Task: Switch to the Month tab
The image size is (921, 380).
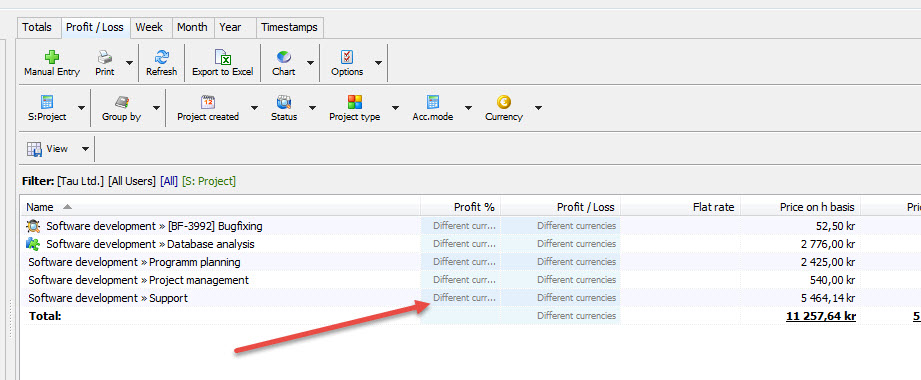Action: [x=192, y=27]
